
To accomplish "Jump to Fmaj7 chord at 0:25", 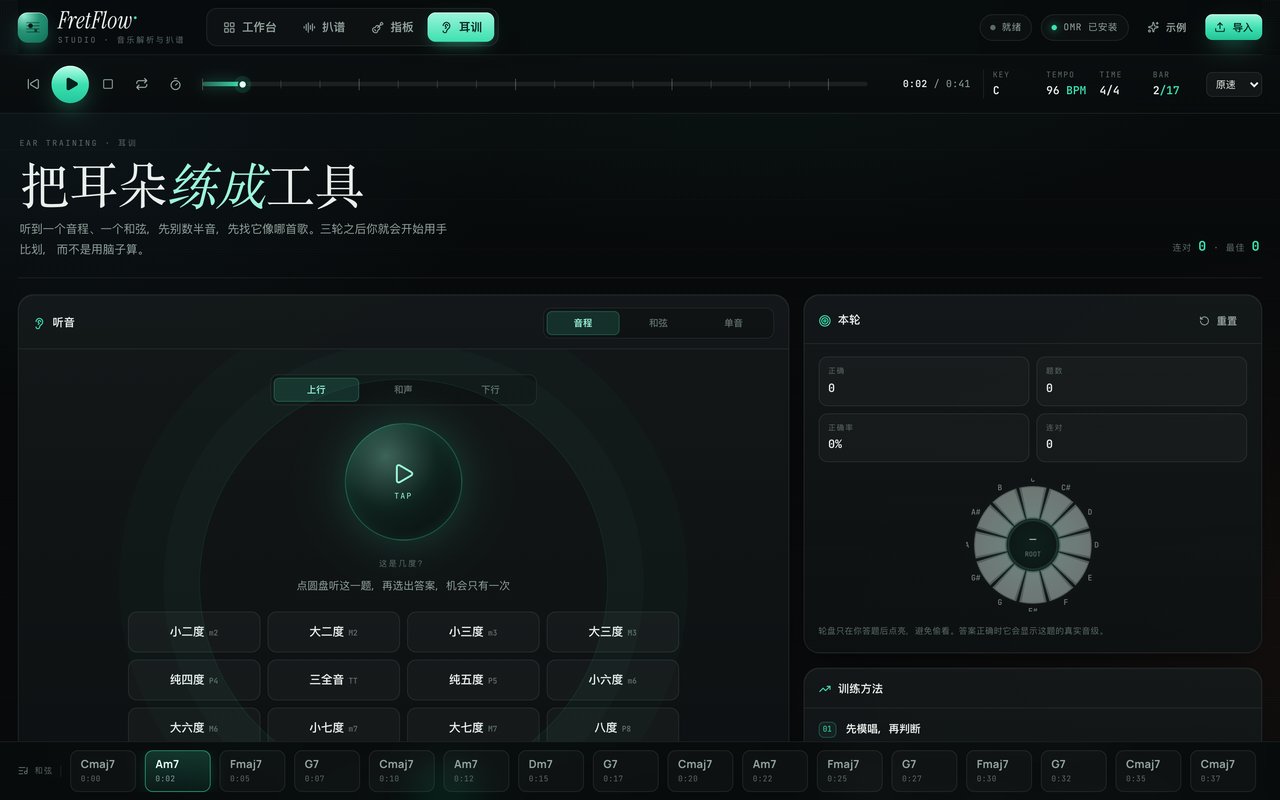I will click(850, 771).
